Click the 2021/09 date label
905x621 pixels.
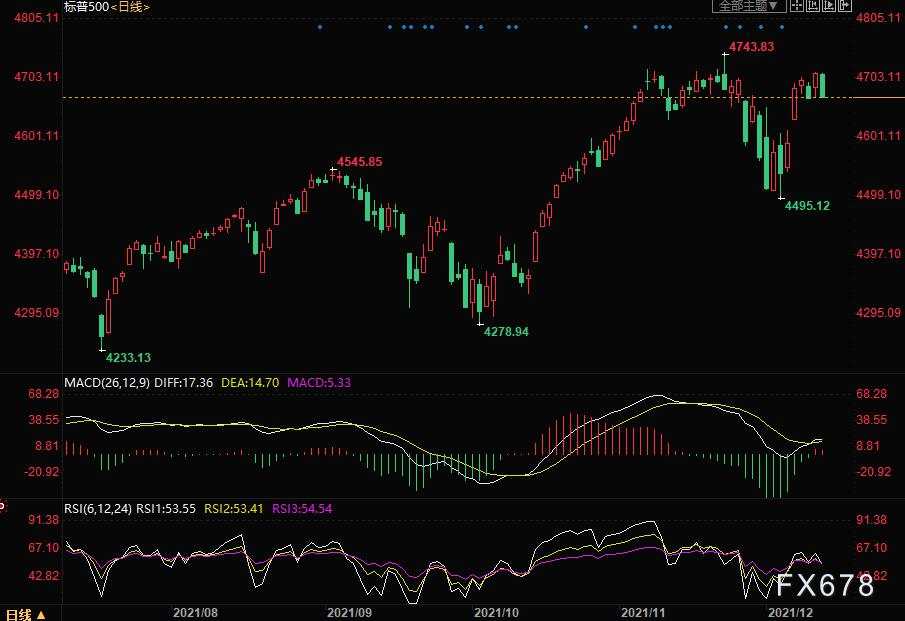coord(349,613)
